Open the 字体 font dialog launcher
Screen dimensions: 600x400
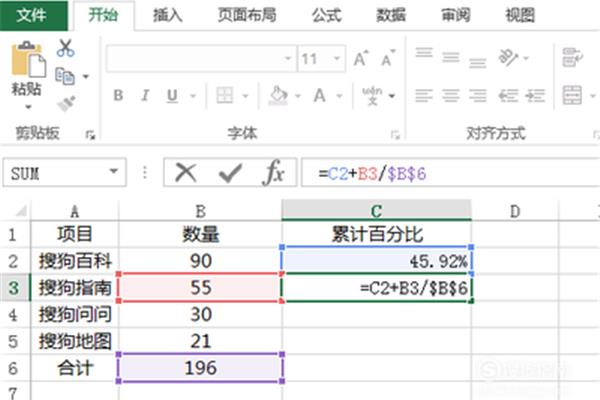(x=395, y=135)
